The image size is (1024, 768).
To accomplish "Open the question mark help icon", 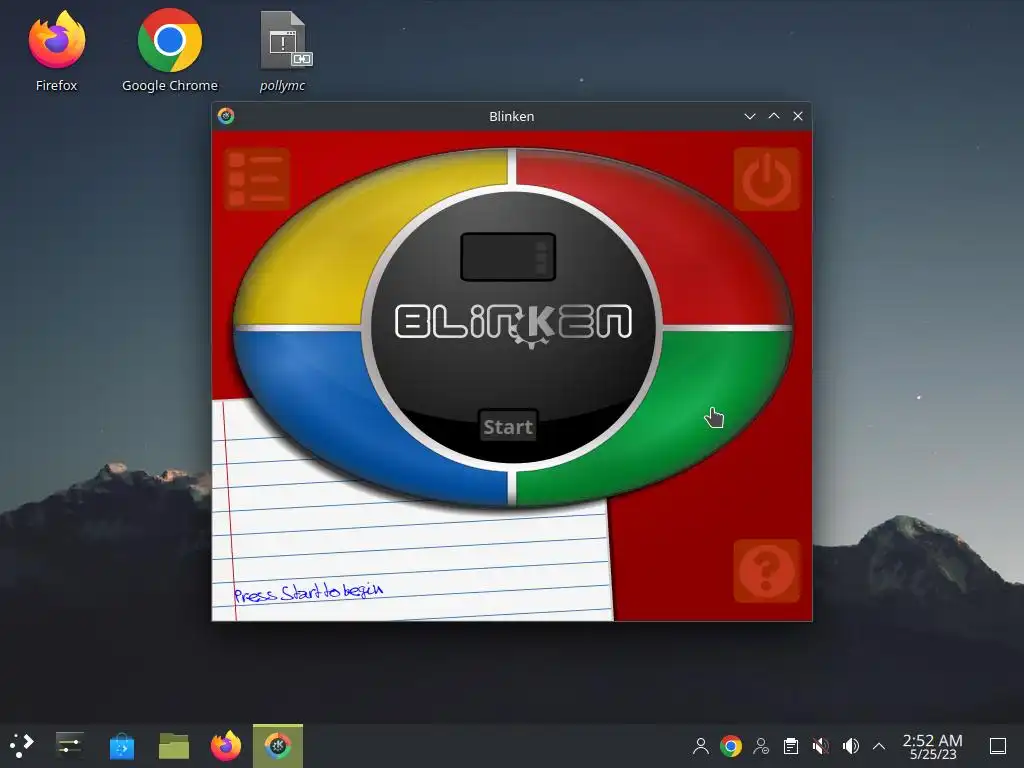I will [x=767, y=571].
